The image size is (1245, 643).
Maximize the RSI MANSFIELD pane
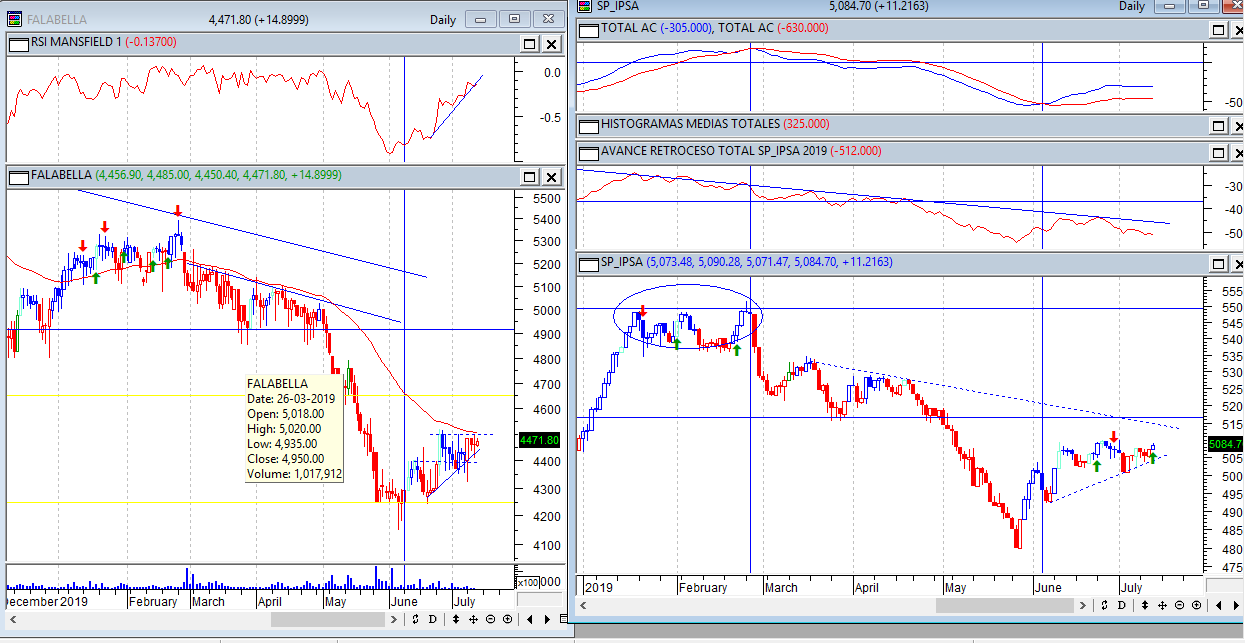click(x=530, y=44)
